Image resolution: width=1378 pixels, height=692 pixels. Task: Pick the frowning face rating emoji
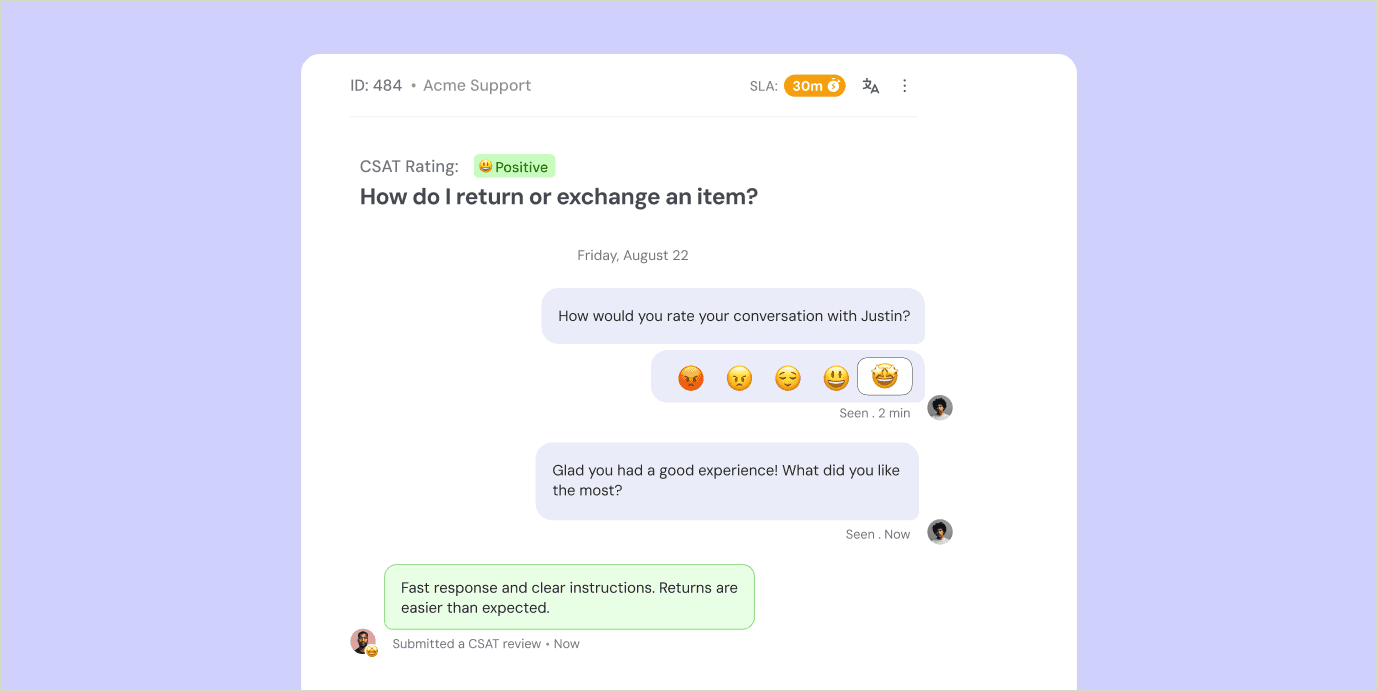click(739, 378)
